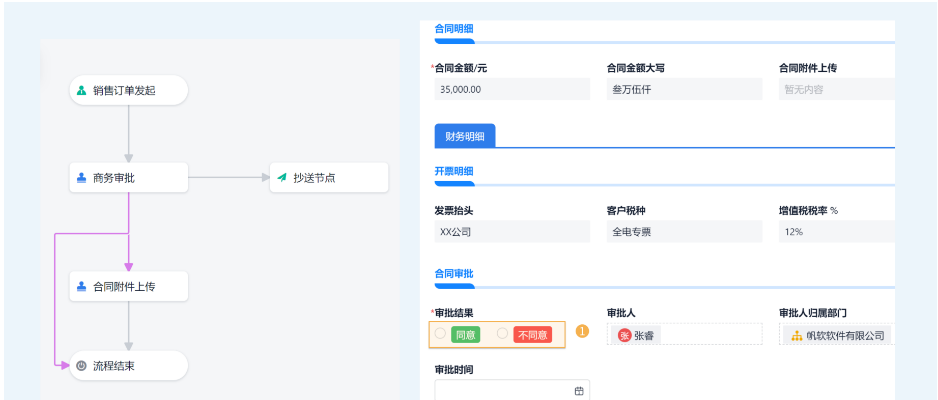Select the 抄送节点 flow node
The image size is (938, 400).
click(x=329, y=178)
